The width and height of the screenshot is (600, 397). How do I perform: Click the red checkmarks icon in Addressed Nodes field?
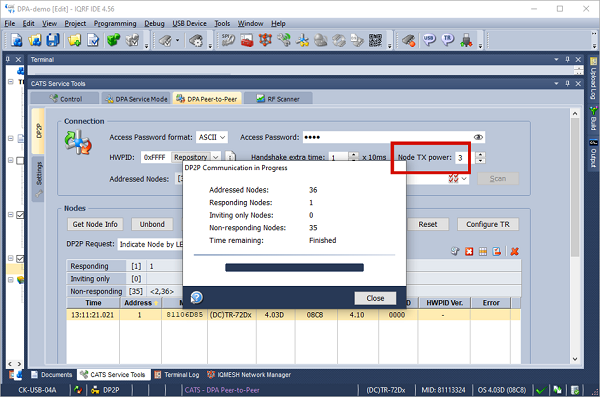click(453, 178)
